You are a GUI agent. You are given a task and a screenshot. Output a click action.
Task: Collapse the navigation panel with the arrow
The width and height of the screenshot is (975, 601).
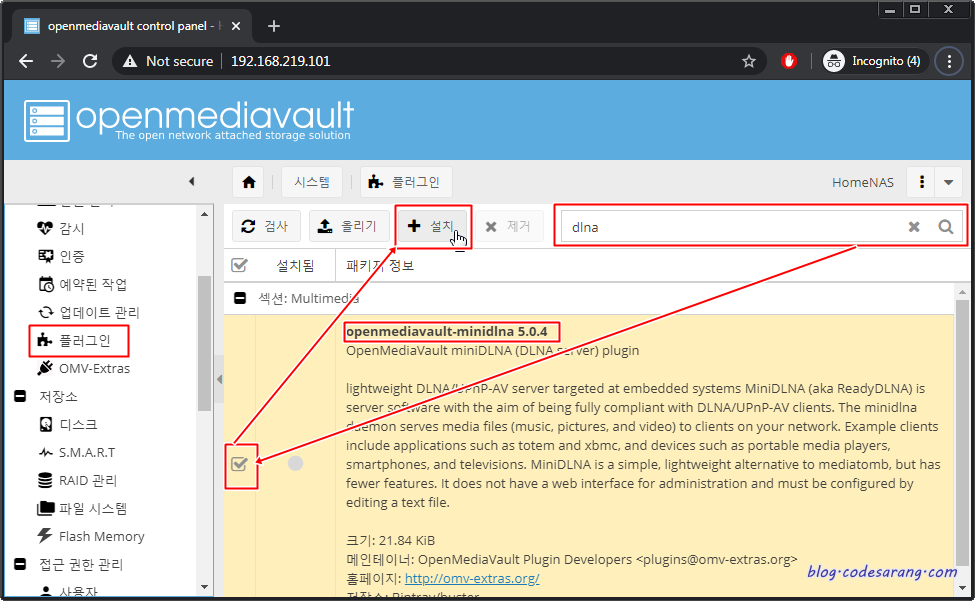[x=192, y=181]
